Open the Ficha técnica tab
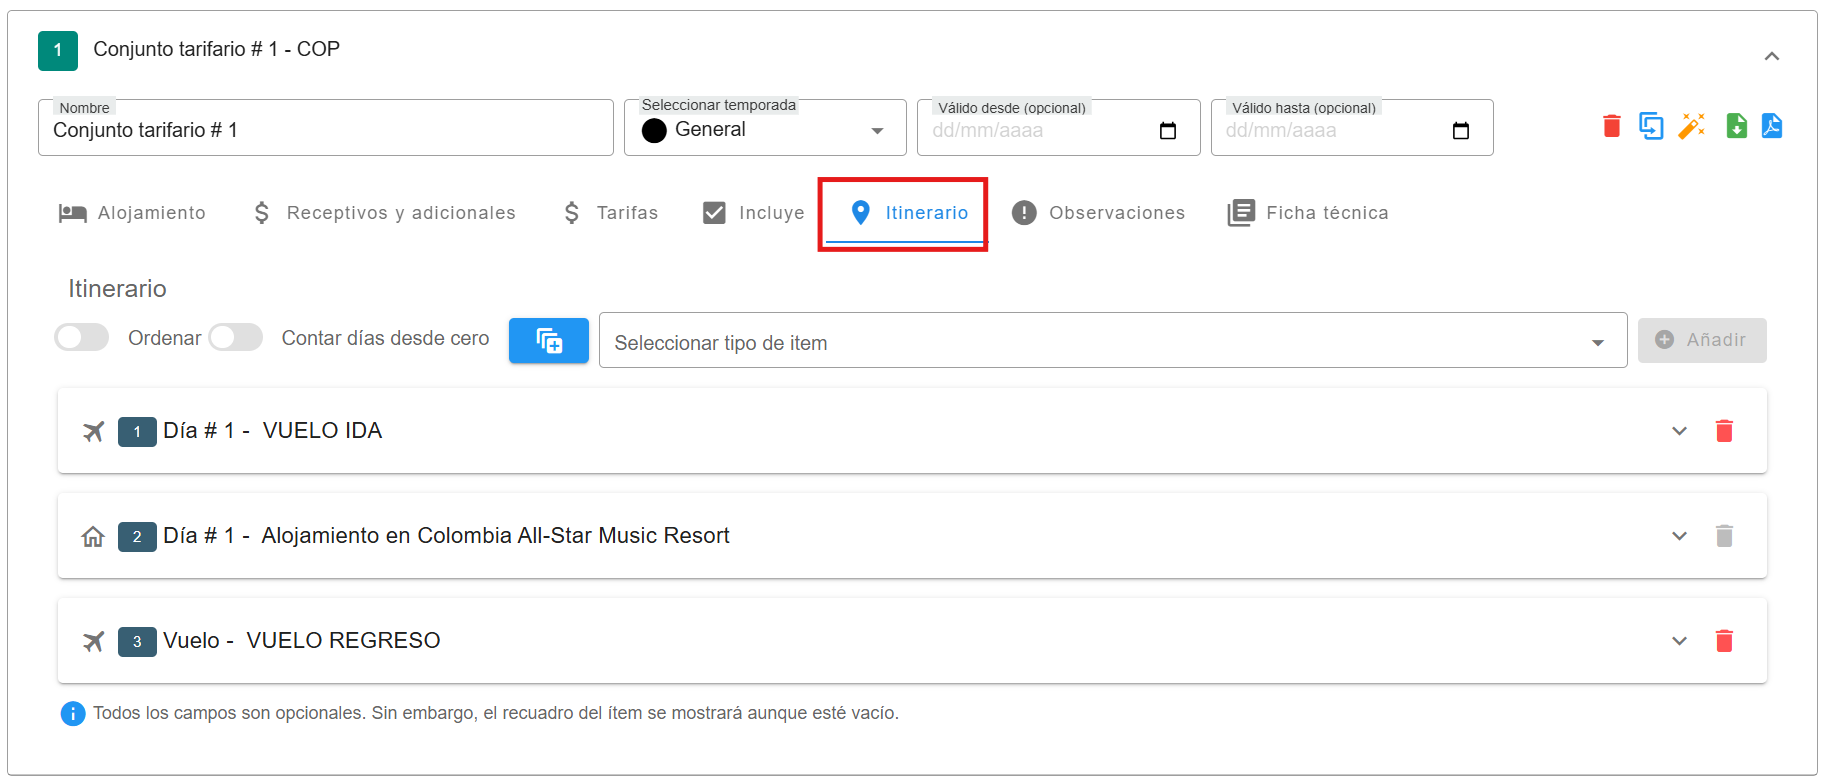1822x778 pixels. 1308,213
